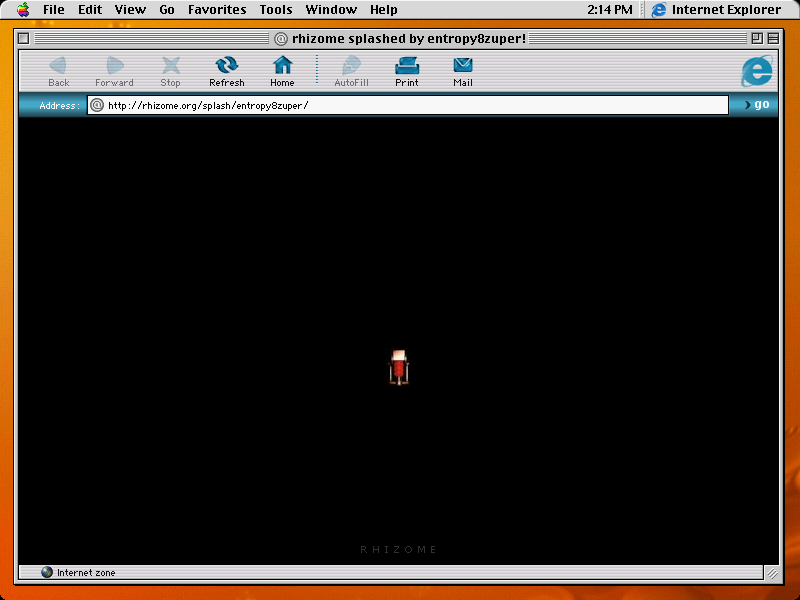This screenshot has height=600, width=800.
Task: Click the window resize grip corner
Action: (x=772, y=573)
